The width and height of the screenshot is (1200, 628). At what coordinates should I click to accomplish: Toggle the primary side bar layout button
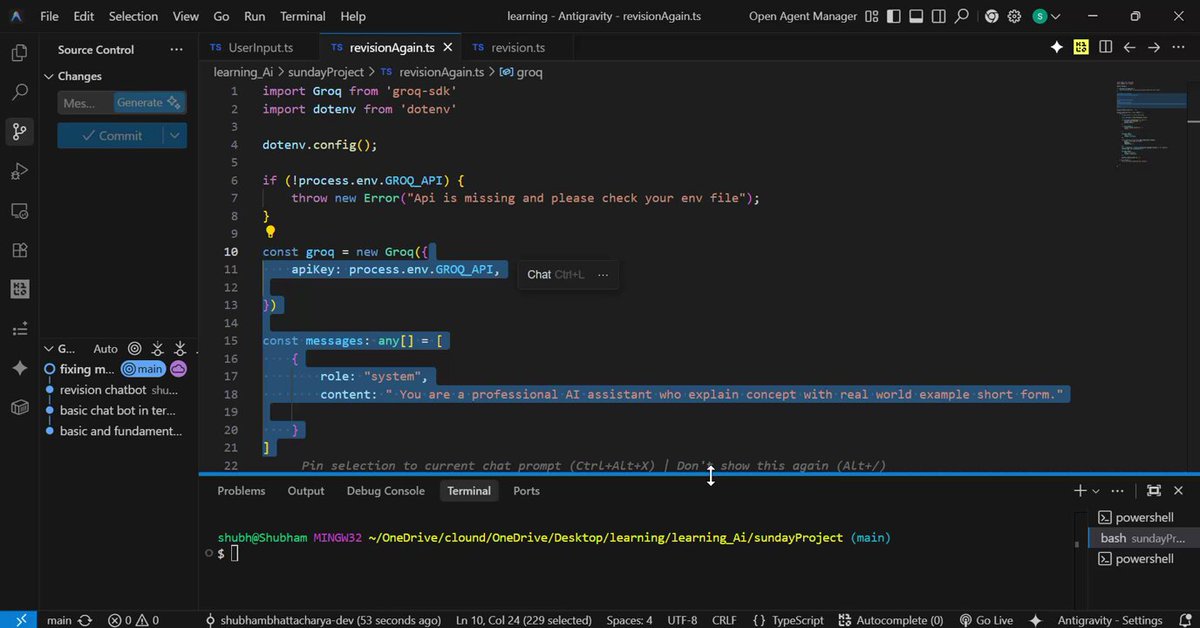click(896, 16)
